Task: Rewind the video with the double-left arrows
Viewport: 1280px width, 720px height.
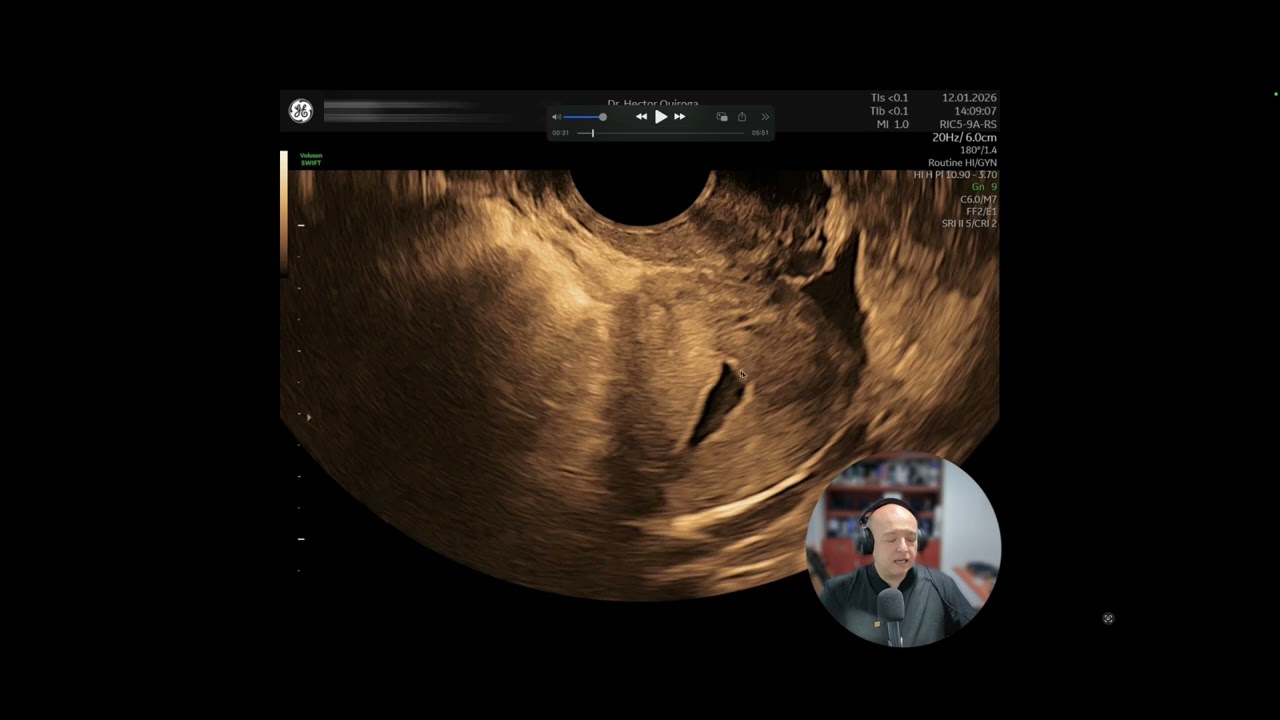Action: [x=641, y=117]
